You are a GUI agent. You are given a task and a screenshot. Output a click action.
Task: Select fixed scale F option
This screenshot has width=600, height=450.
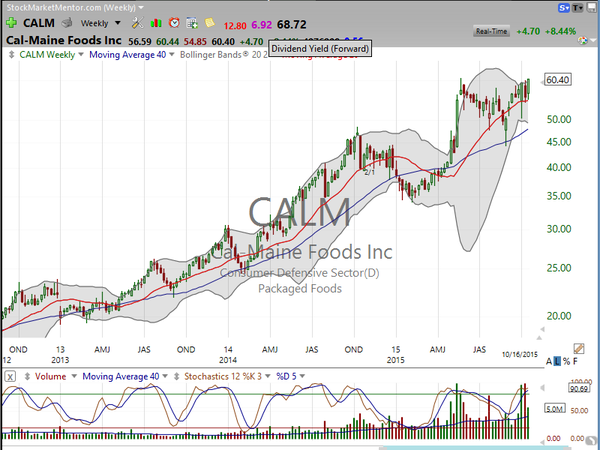(575, 361)
